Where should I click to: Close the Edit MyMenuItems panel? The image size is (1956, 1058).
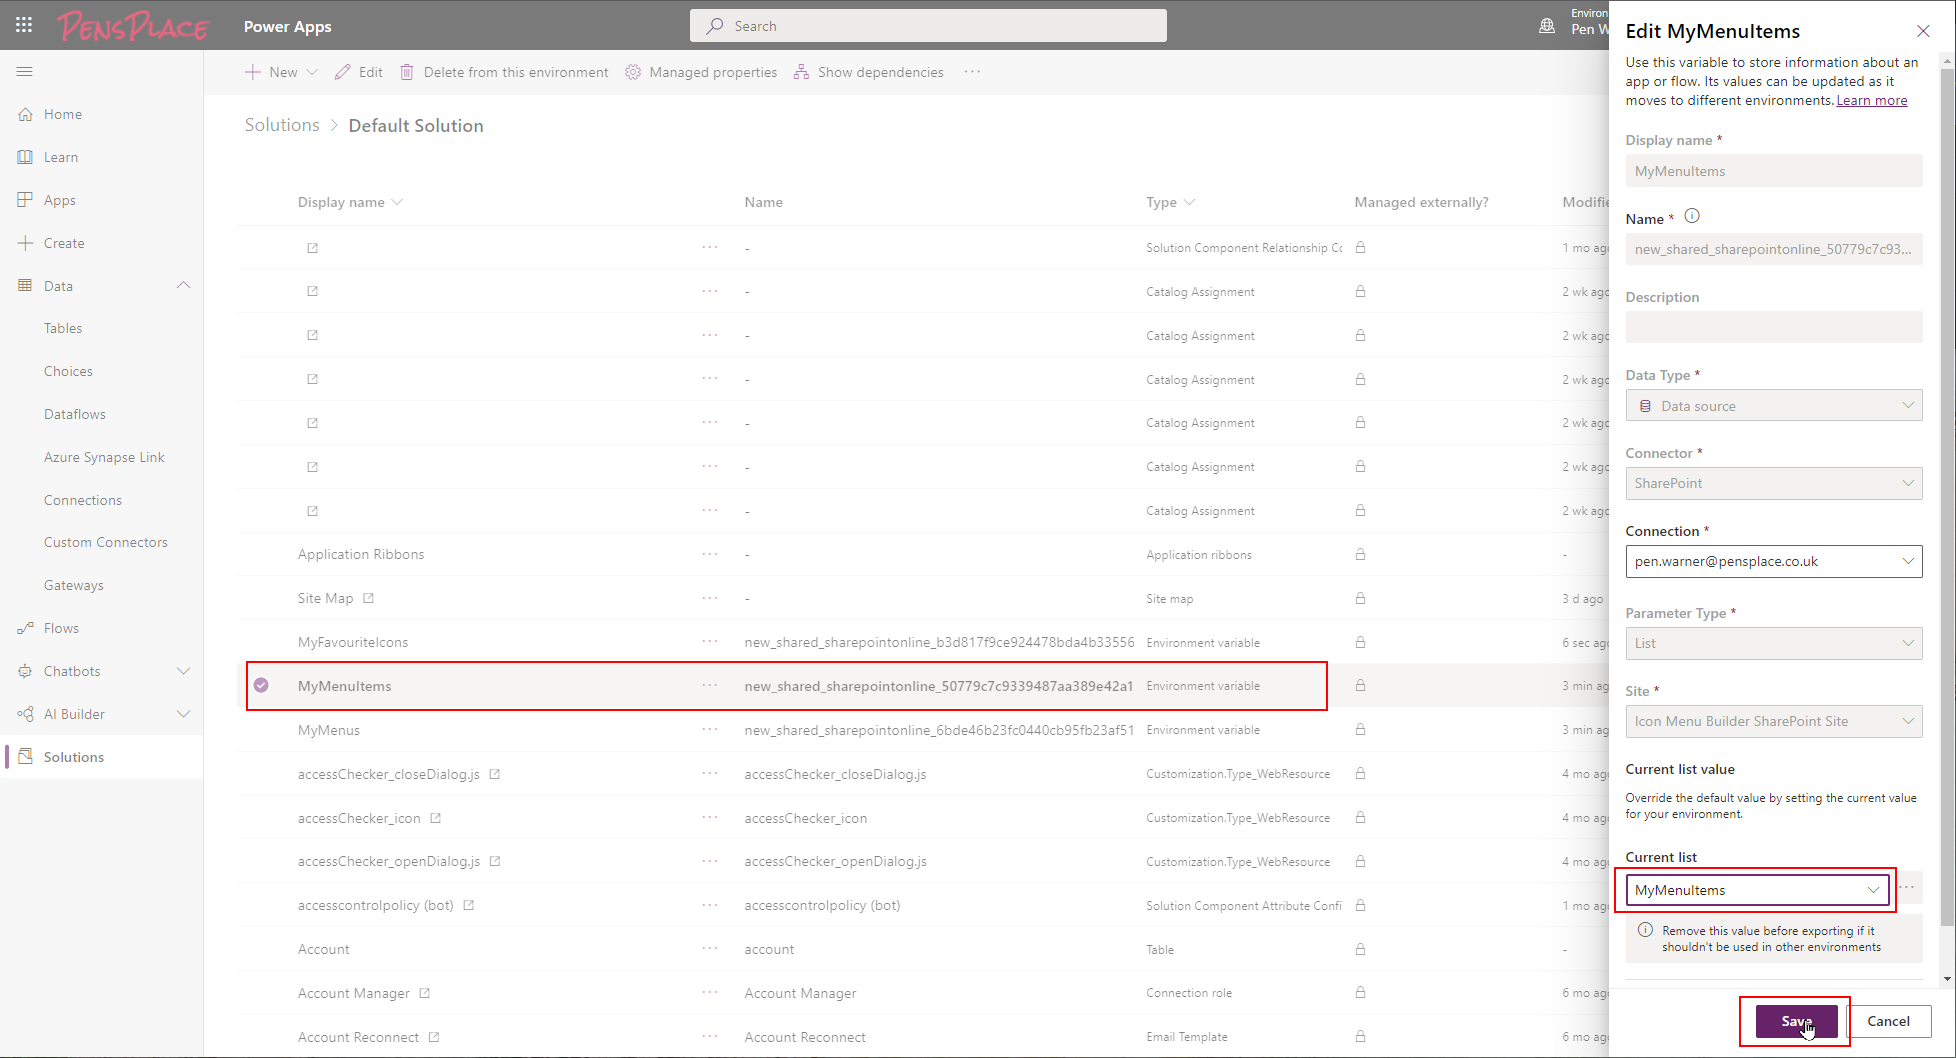point(1923,31)
